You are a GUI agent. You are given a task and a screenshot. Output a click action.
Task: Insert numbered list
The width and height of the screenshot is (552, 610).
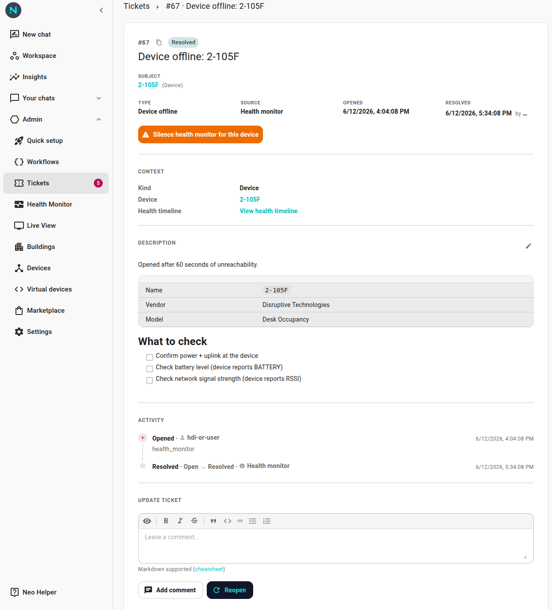tap(266, 521)
